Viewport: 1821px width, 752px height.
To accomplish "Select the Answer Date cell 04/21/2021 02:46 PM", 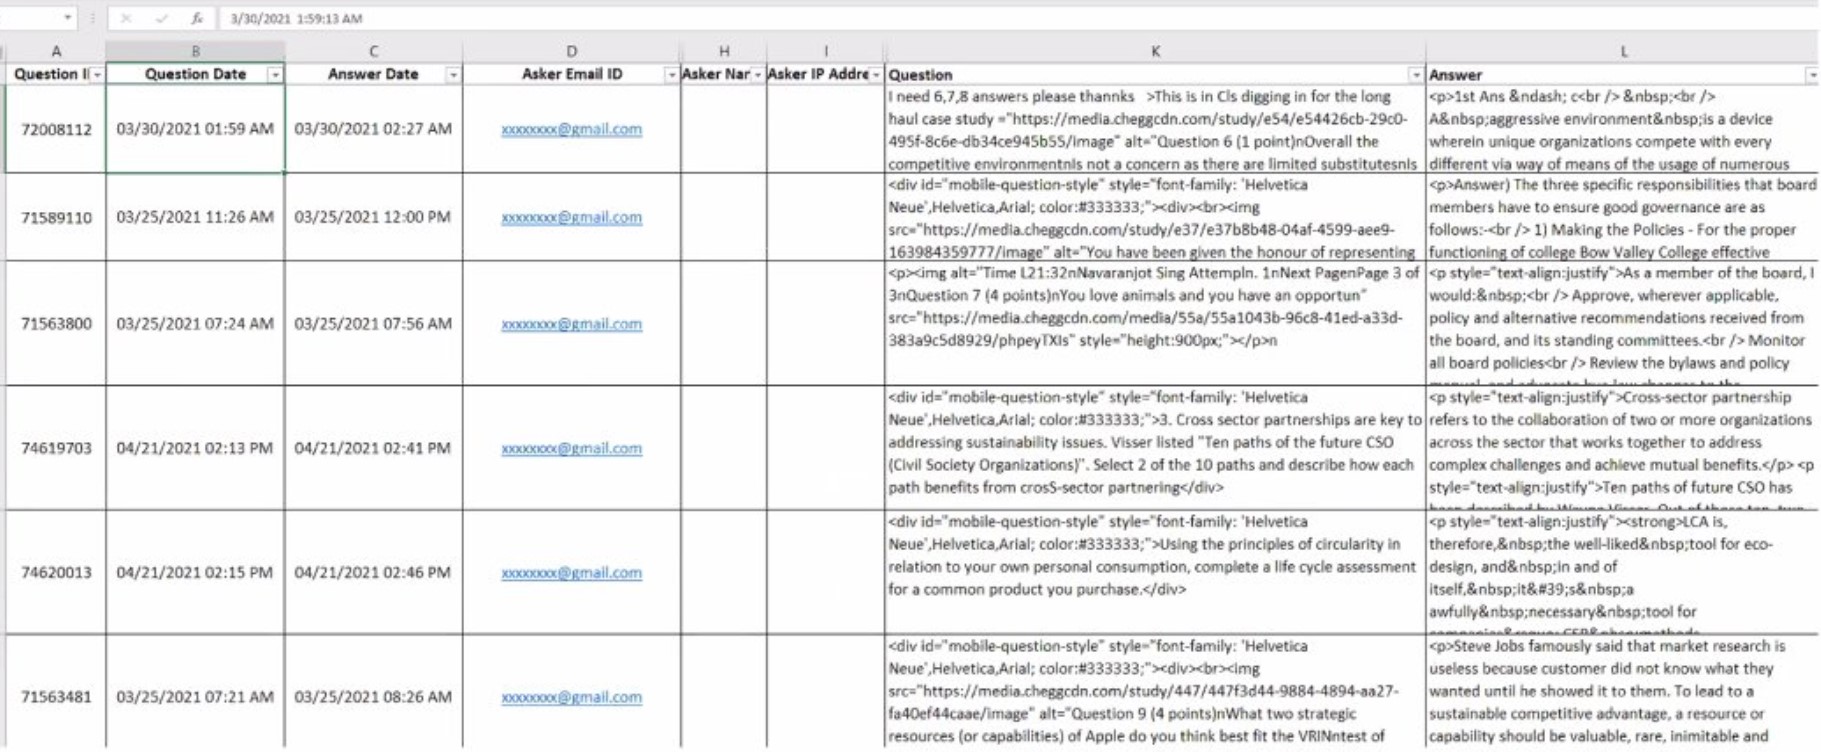I will [x=373, y=572].
